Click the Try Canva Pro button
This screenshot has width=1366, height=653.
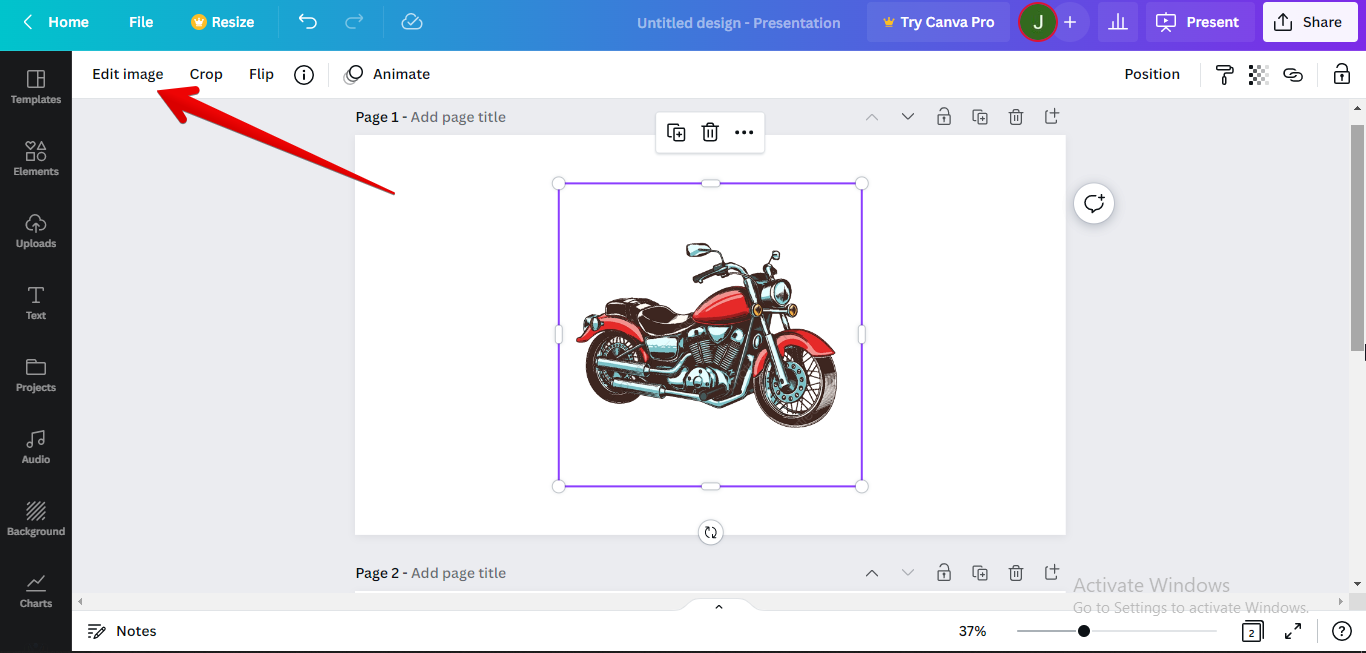938,21
